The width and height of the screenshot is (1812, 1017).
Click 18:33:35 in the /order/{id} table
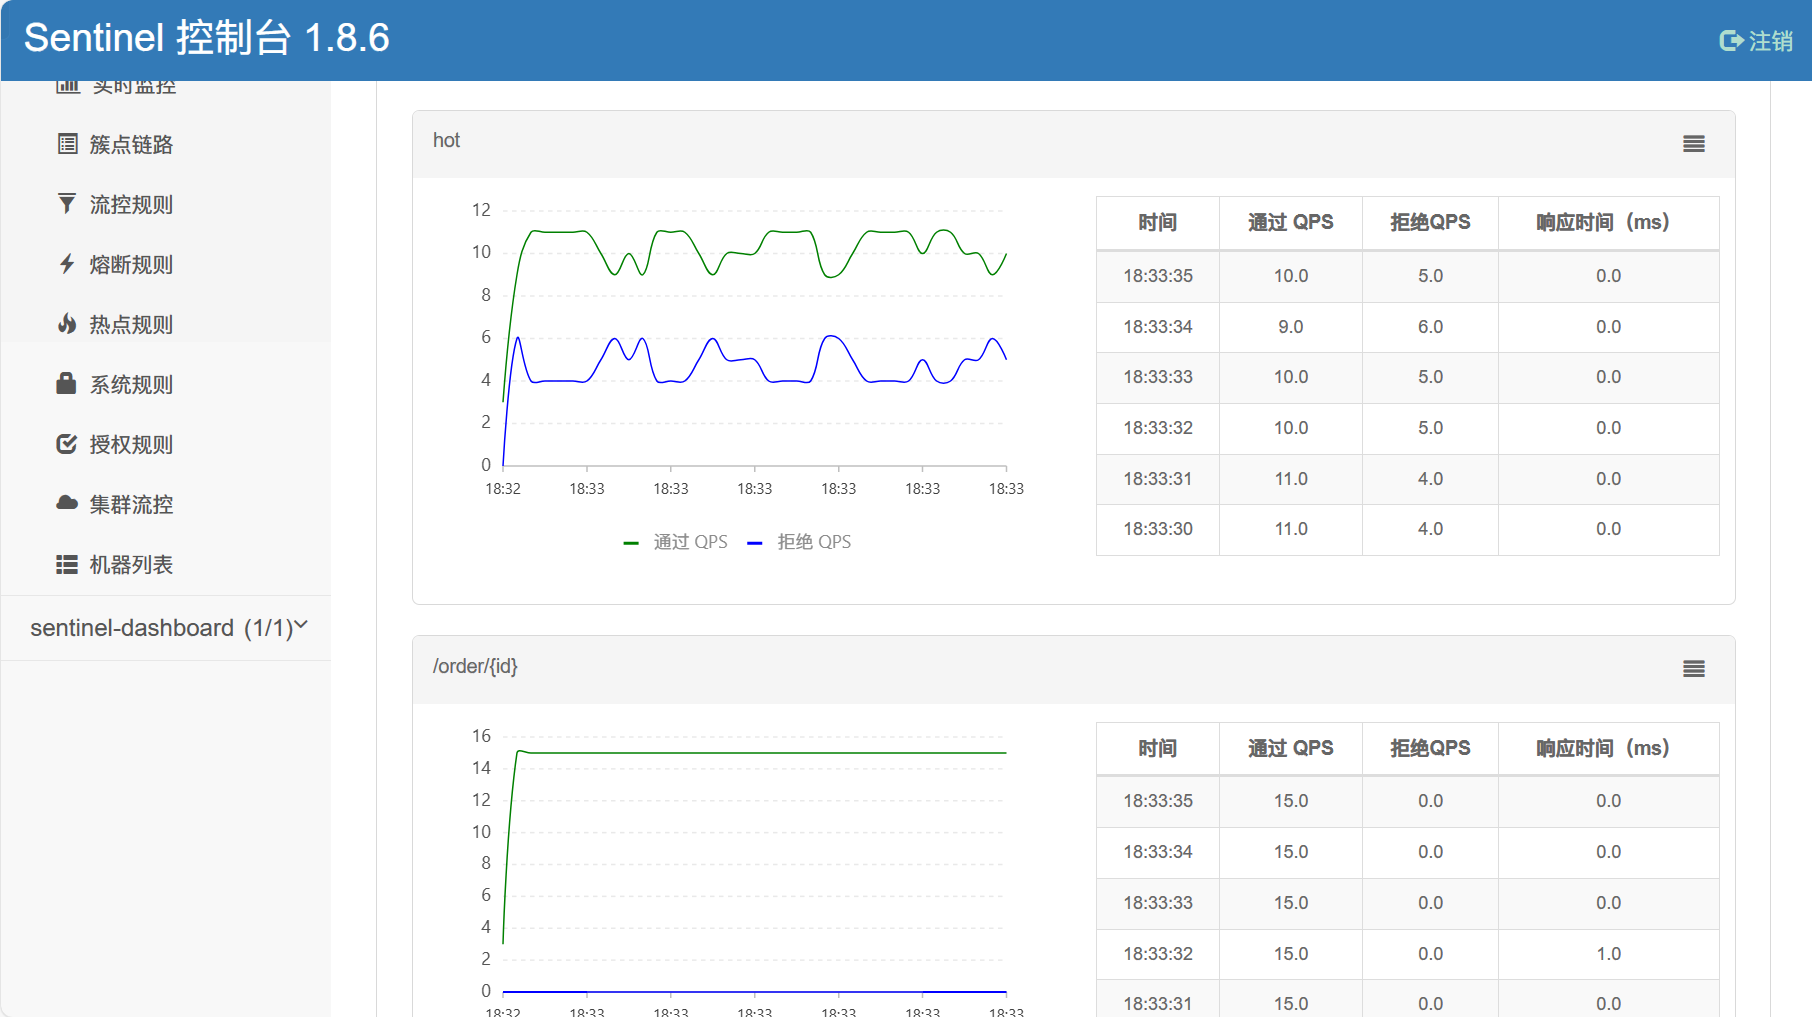(1158, 801)
